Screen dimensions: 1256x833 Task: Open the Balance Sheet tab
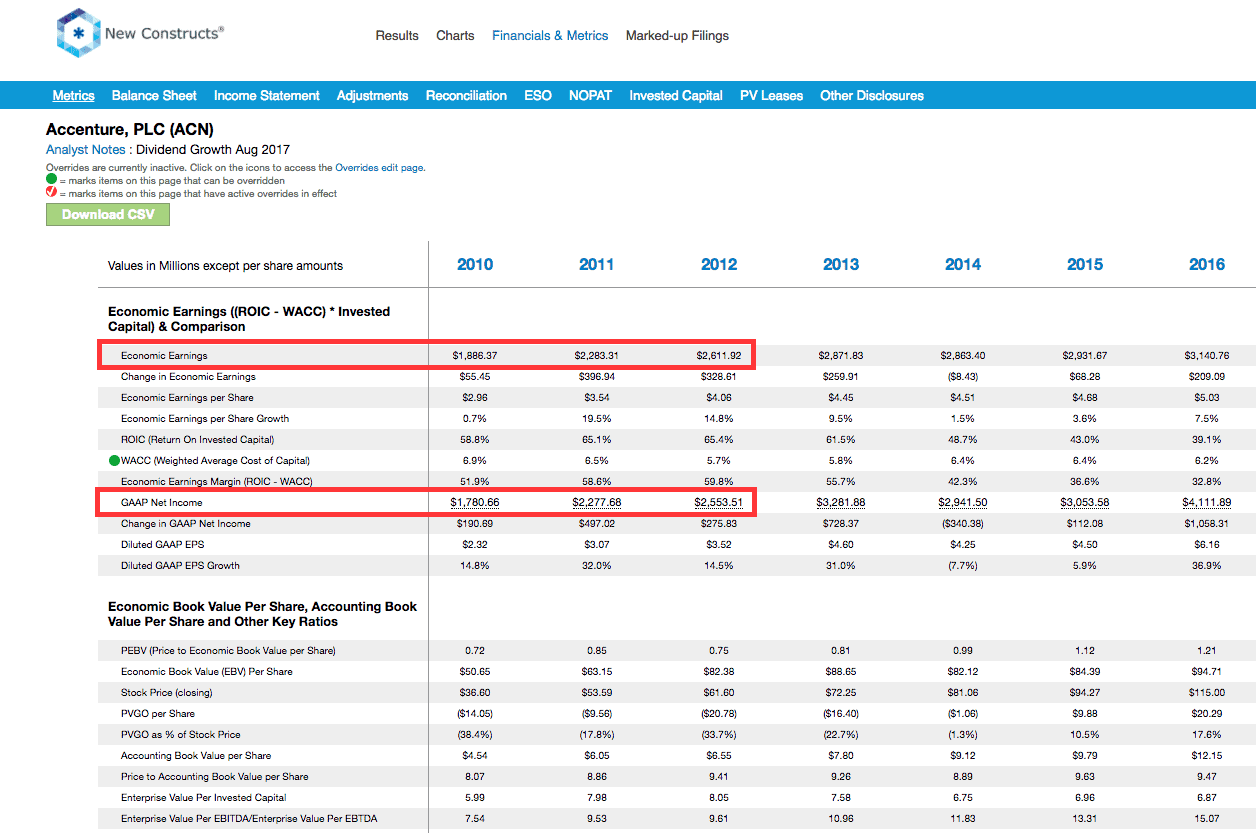tap(154, 96)
